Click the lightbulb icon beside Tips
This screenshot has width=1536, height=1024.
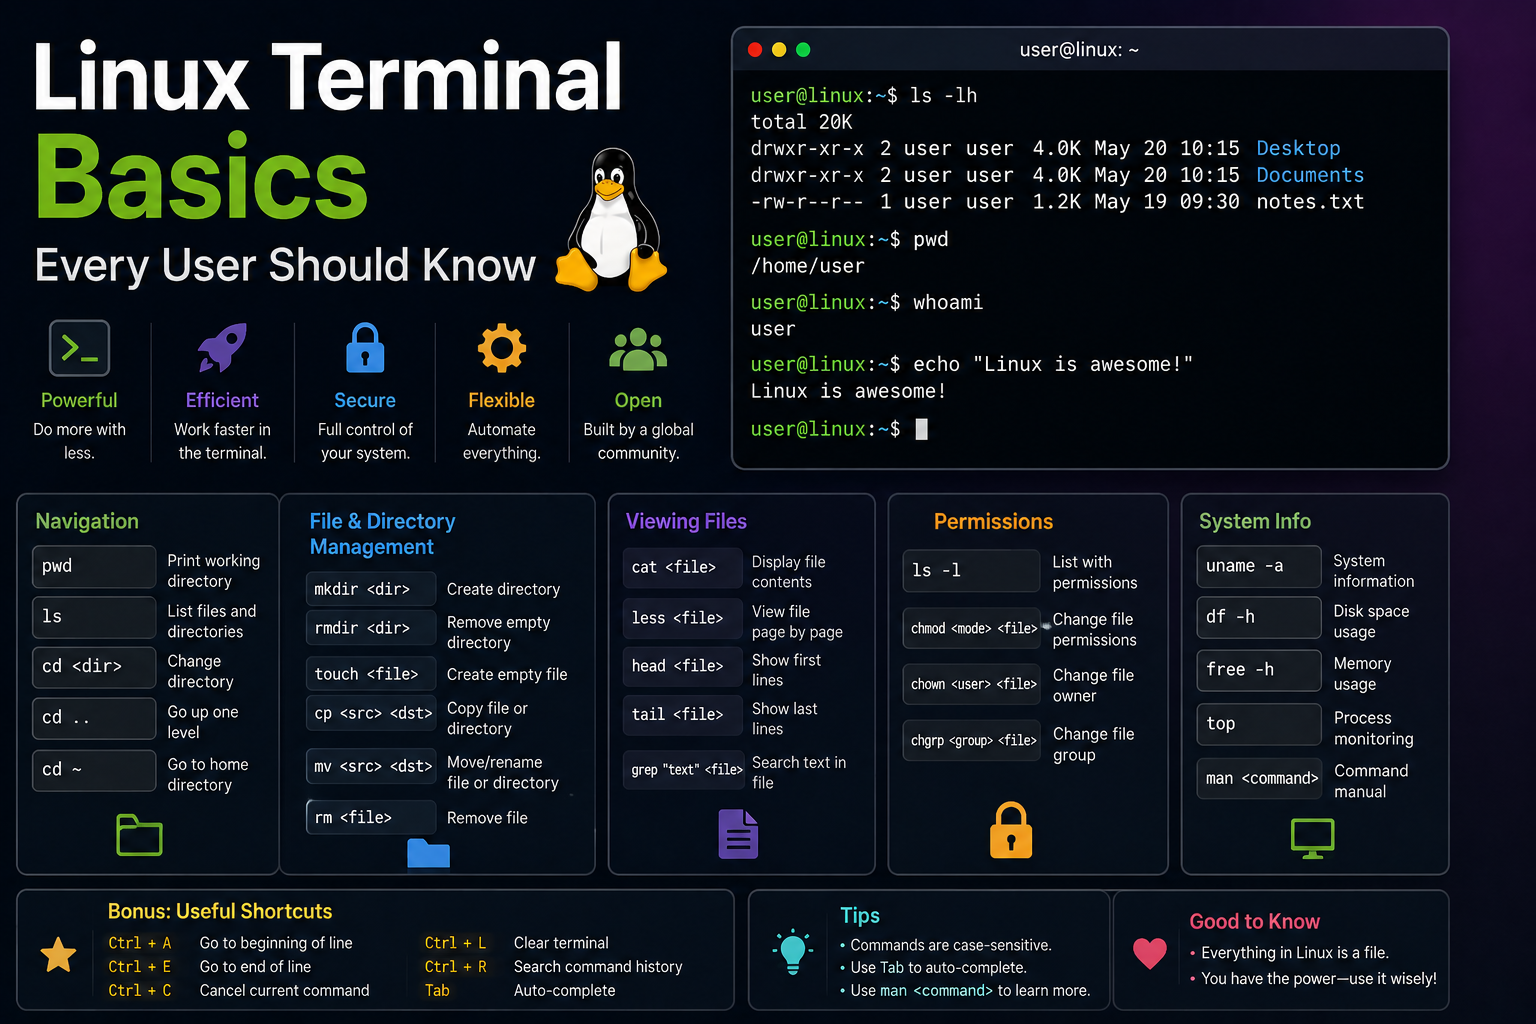[x=793, y=951]
